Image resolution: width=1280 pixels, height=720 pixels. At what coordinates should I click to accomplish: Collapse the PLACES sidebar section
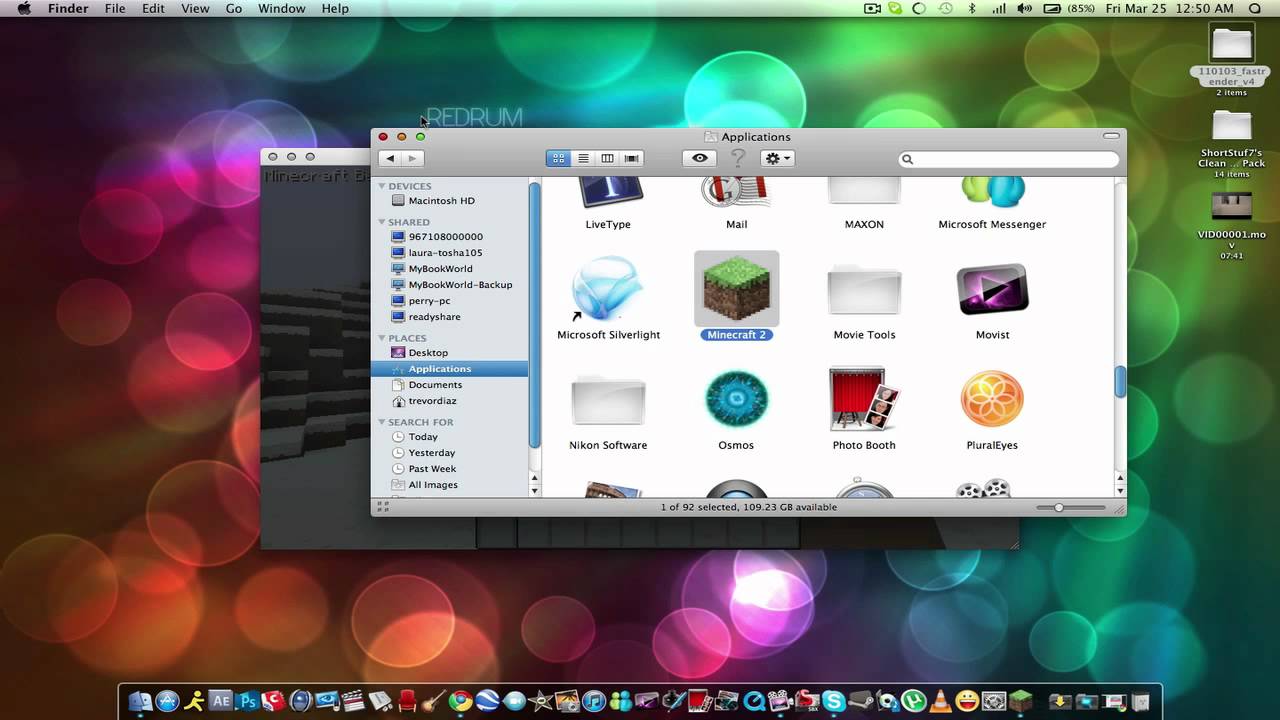coord(382,338)
